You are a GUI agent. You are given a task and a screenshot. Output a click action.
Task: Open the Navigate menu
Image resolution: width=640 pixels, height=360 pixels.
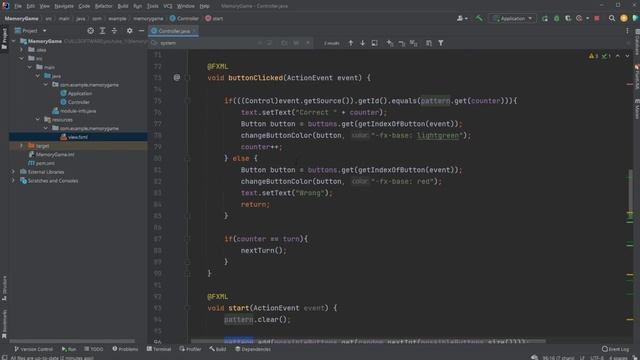(64, 6)
